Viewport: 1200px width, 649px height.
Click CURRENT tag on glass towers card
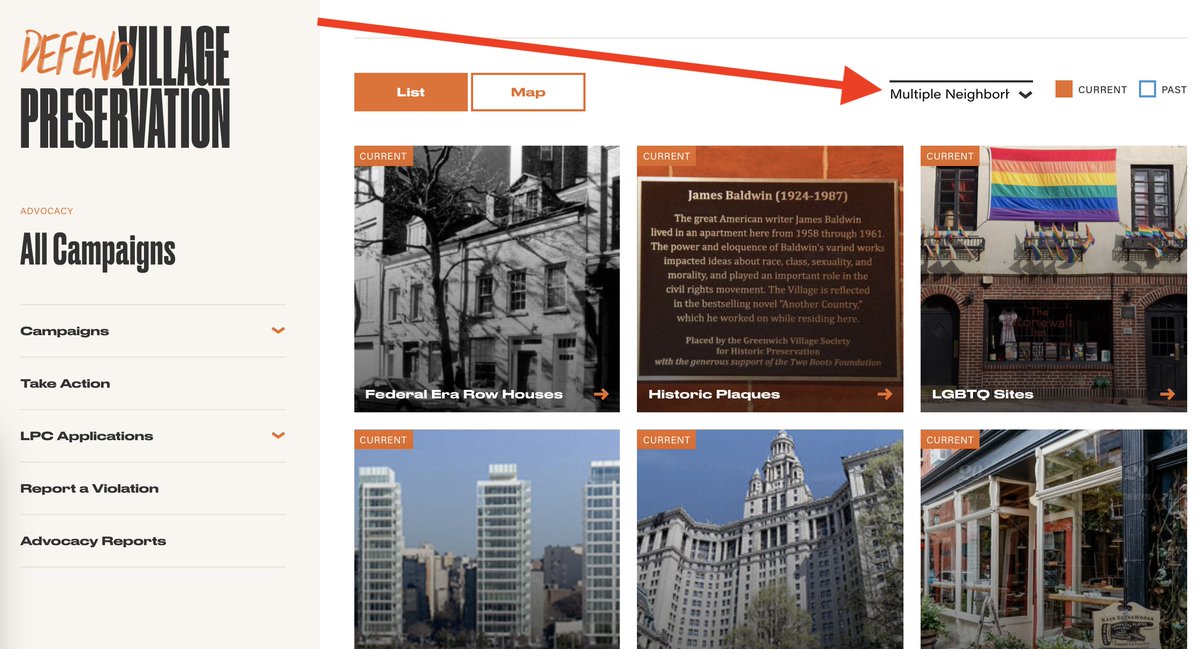(383, 440)
